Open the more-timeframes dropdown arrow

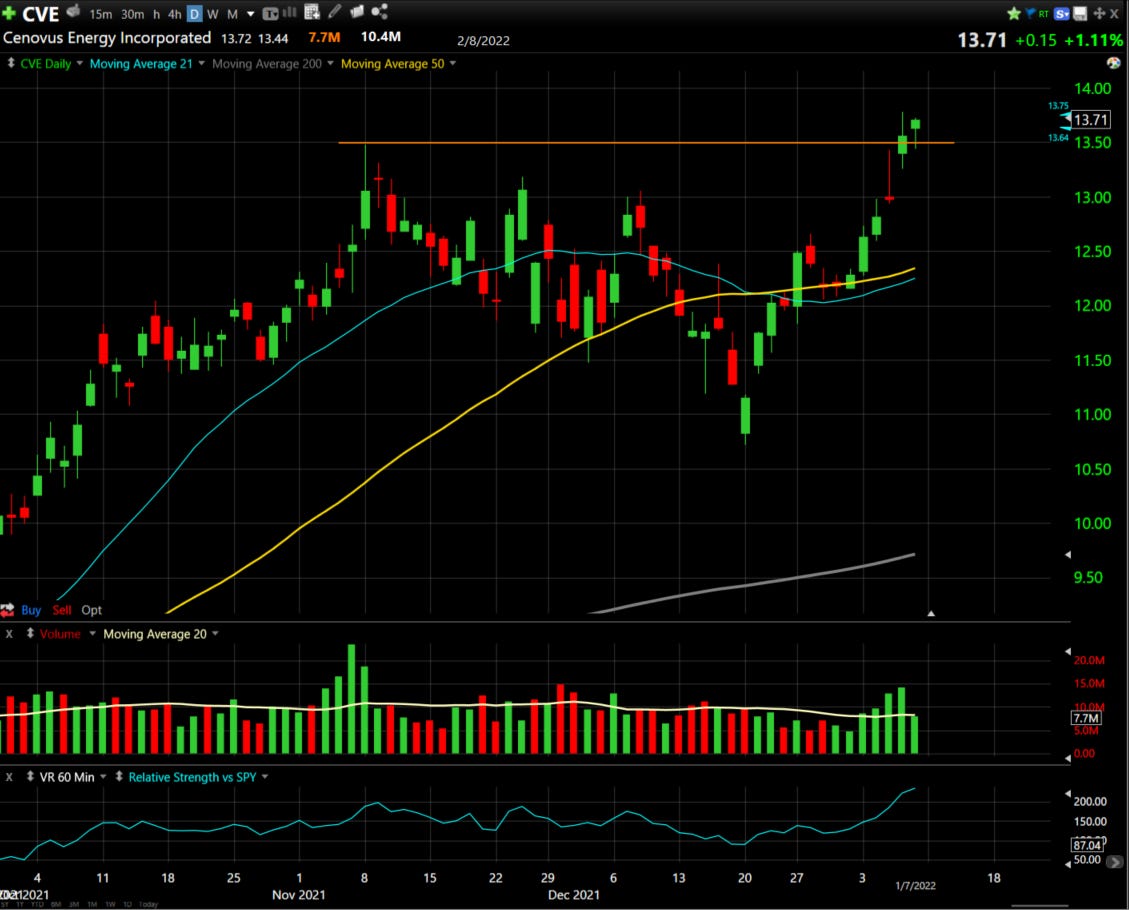point(251,14)
